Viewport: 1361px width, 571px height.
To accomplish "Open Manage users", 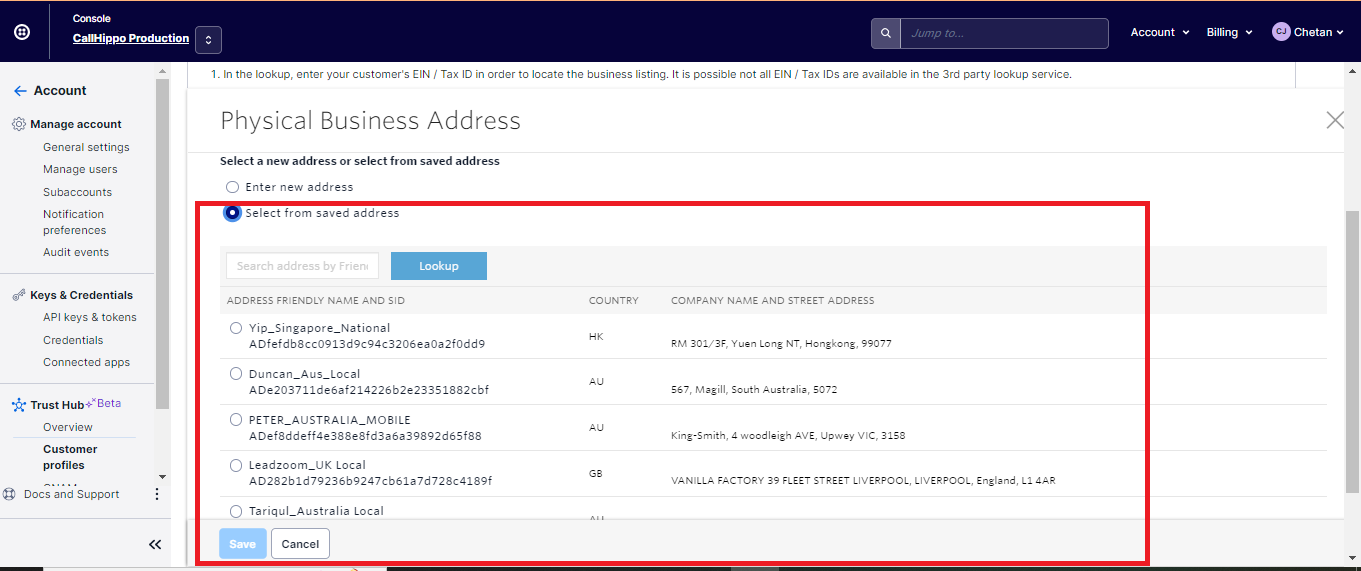I will tap(80, 170).
